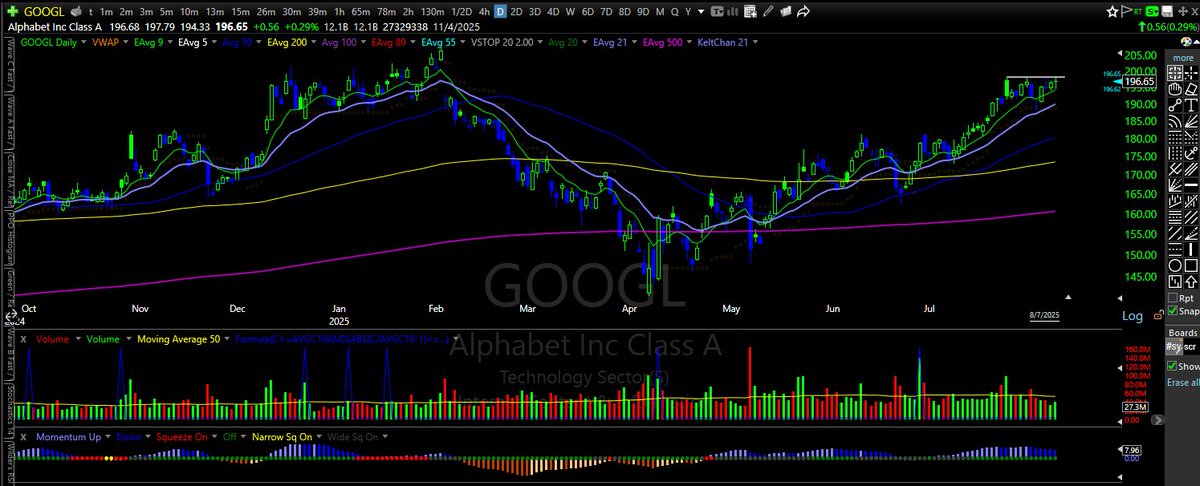Screen dimensions: 1200x486
Task: Select the circle drawing tool
Action: coord(1175,265)
